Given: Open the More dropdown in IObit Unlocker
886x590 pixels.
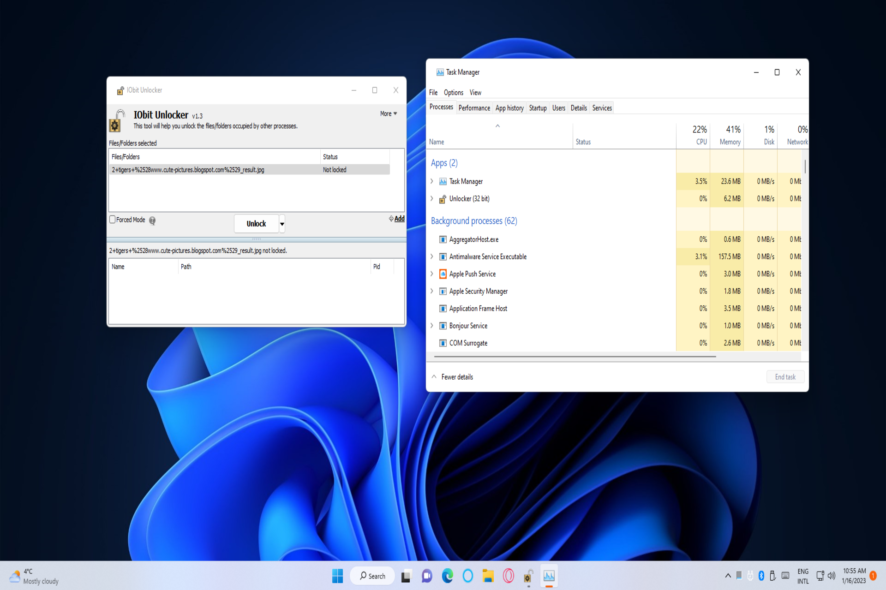Looking at the screenshot, I should pos(388,114).
